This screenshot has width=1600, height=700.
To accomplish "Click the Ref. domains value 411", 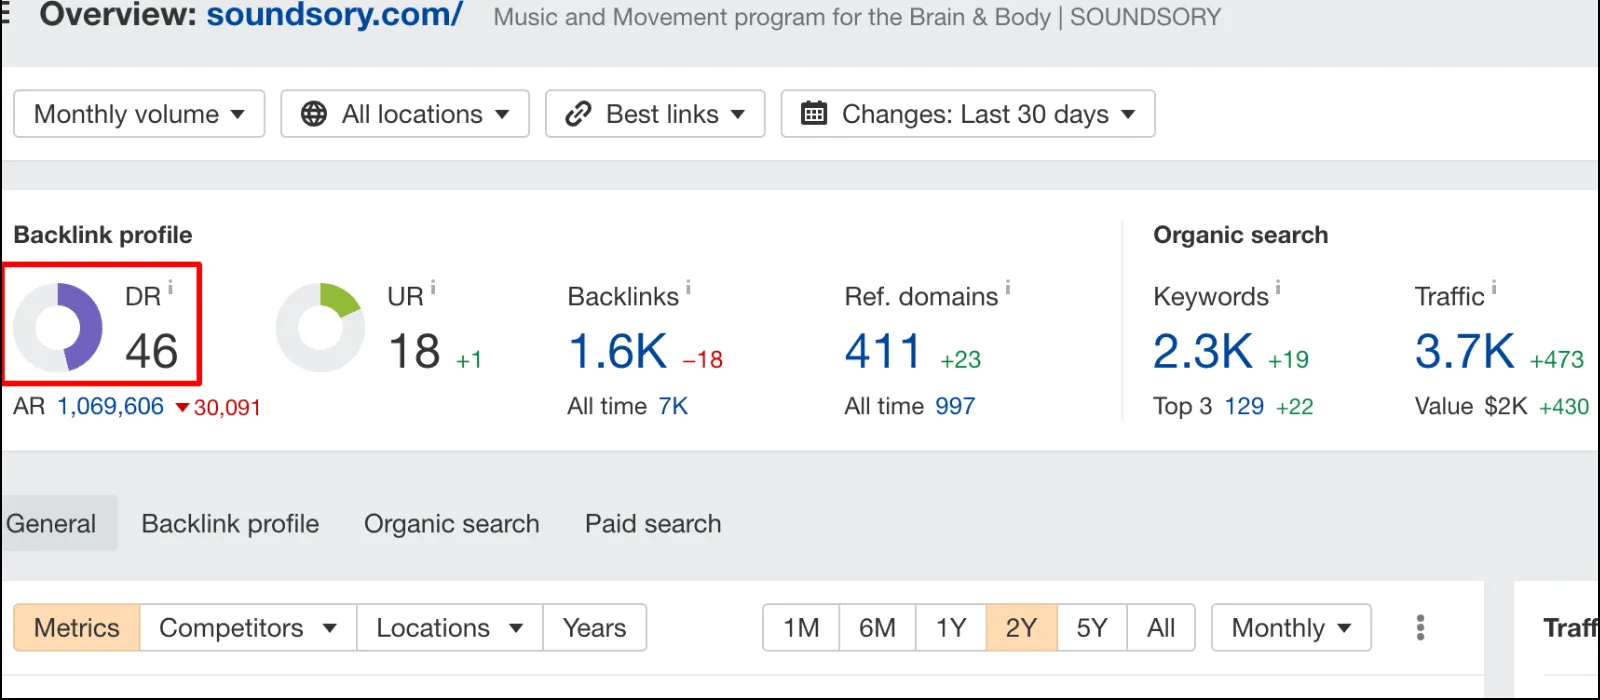I will click(x=883, y=352).
